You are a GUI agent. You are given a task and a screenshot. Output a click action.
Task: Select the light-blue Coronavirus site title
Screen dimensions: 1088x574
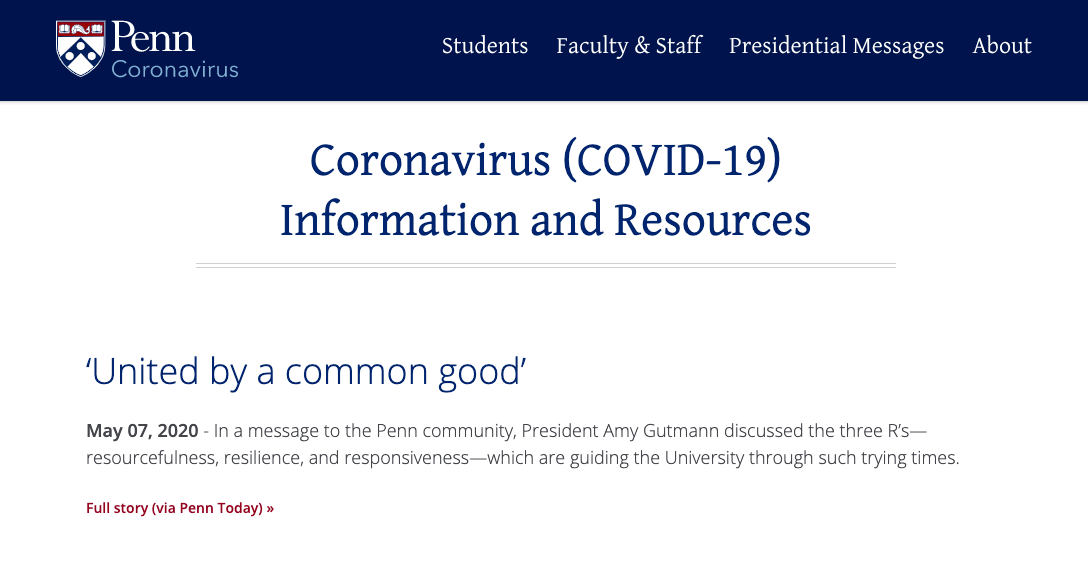[175, 69]
